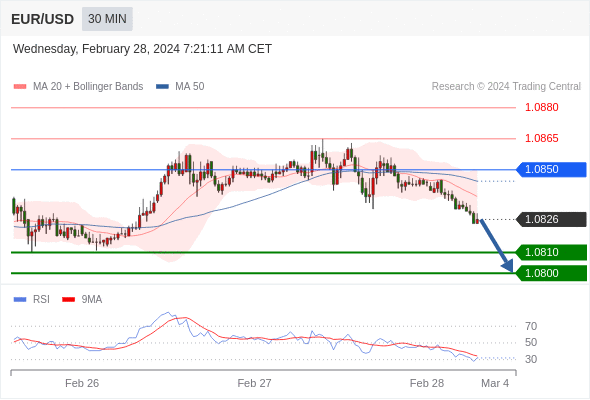Click the 9MA legend red swatch

point(68,300)
